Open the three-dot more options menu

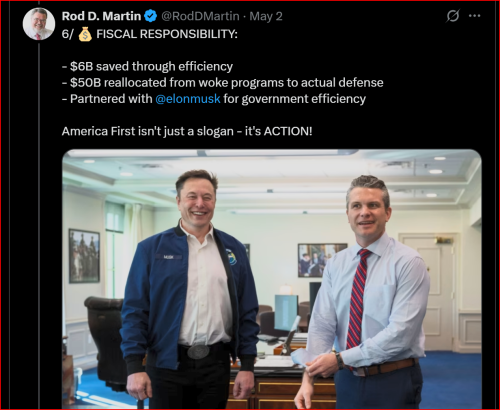[x=474, y=16]
